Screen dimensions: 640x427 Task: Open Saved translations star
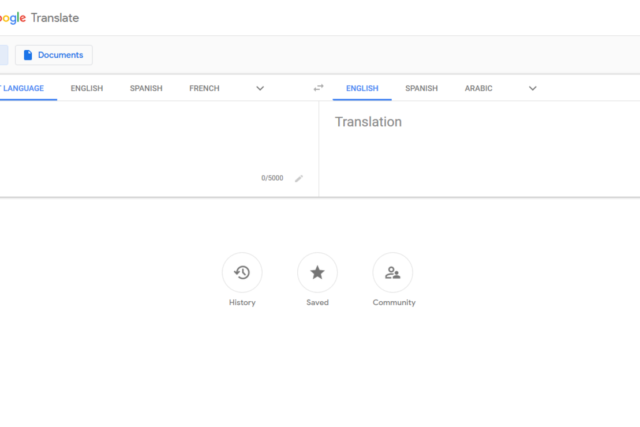tap(318, 272)
